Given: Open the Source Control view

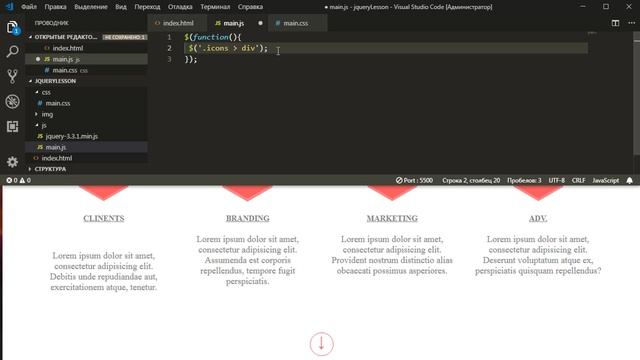Looking at the screenshot, I should [x=12, y=76].
